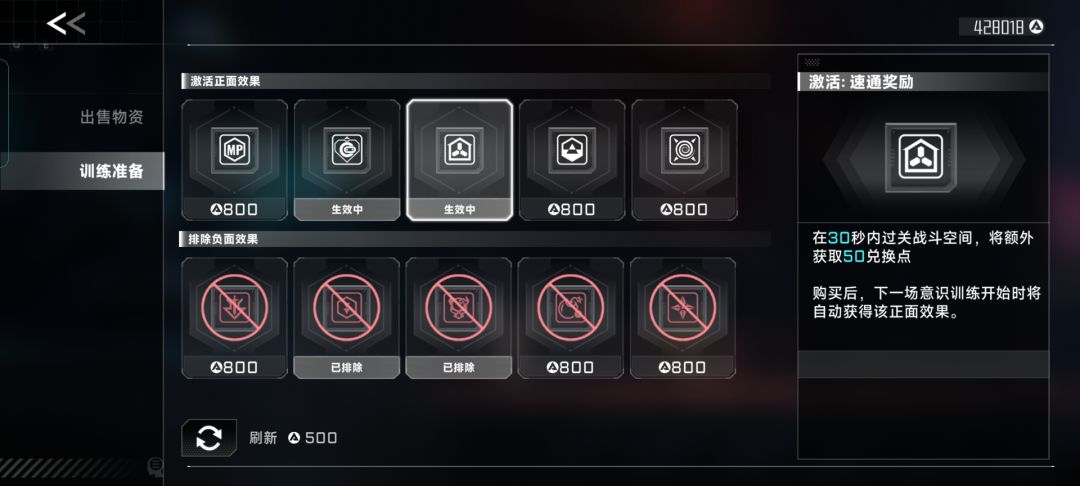Select the last crossed-out negative effect icon
The image size is (1080, 486).
(x=683, y=308)
